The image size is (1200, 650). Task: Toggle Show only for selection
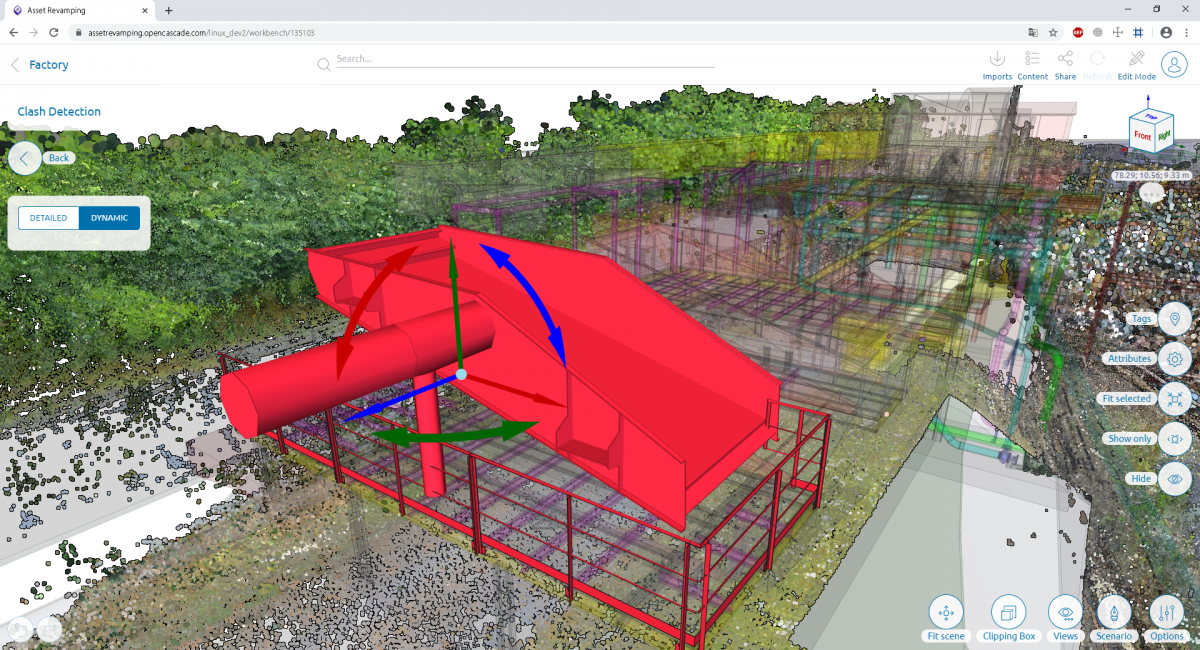[x=1174, y=438]
